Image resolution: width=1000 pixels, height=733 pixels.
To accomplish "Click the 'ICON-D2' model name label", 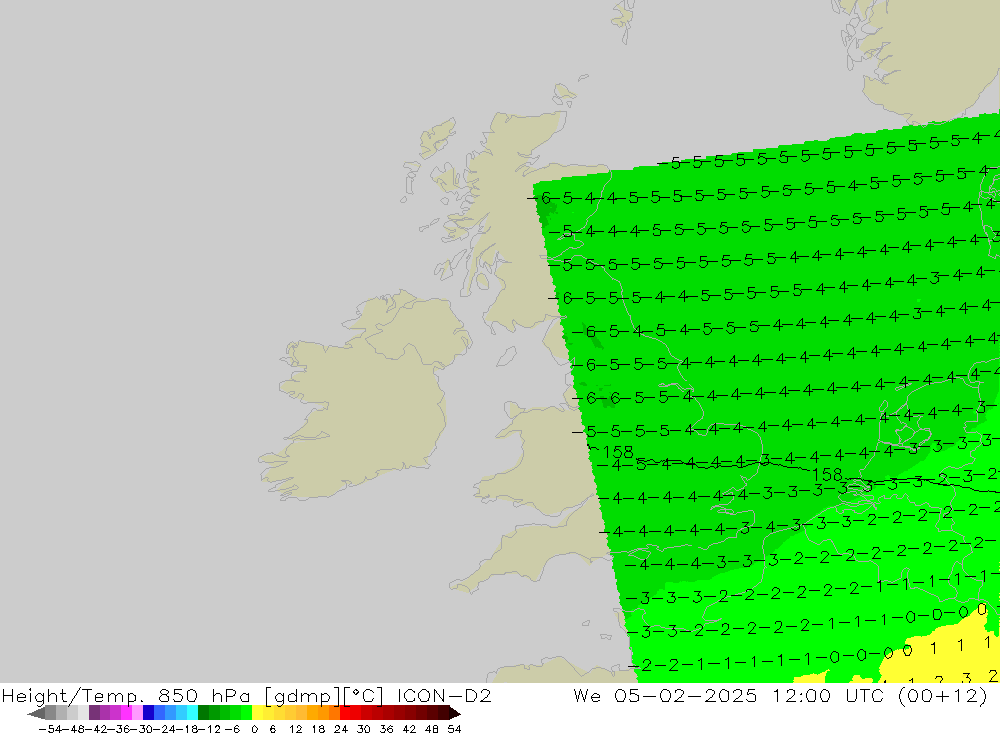I will (444, 695).
